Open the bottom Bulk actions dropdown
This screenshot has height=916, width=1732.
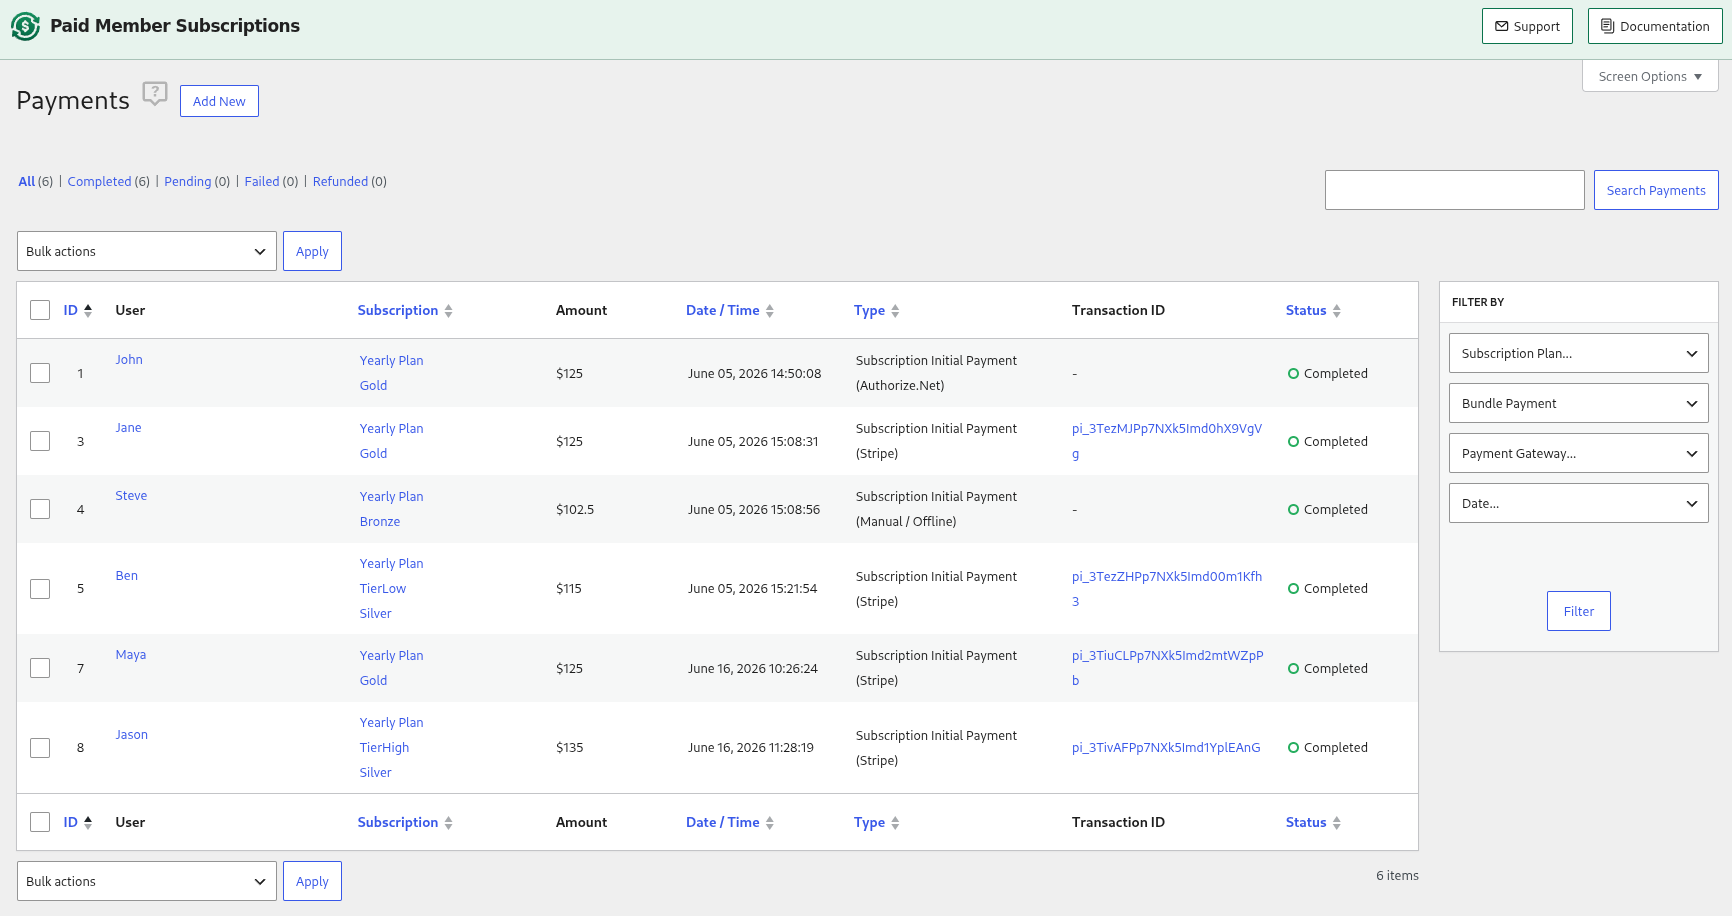pyautogui.click(x=147, y=881)
